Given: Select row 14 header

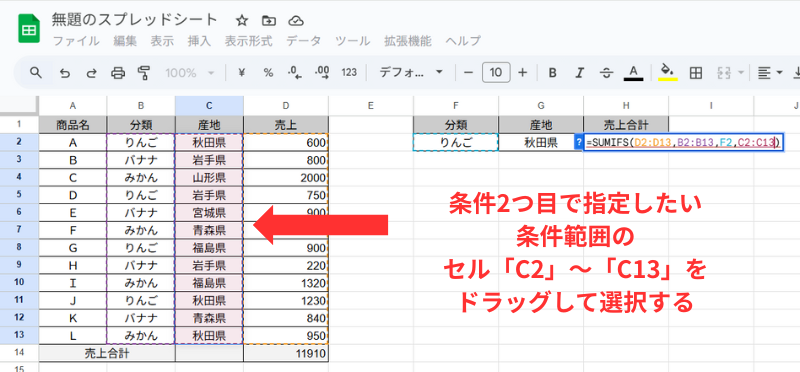Looking at the screenshot, I should pyautogui.click(x=19, y=353).
